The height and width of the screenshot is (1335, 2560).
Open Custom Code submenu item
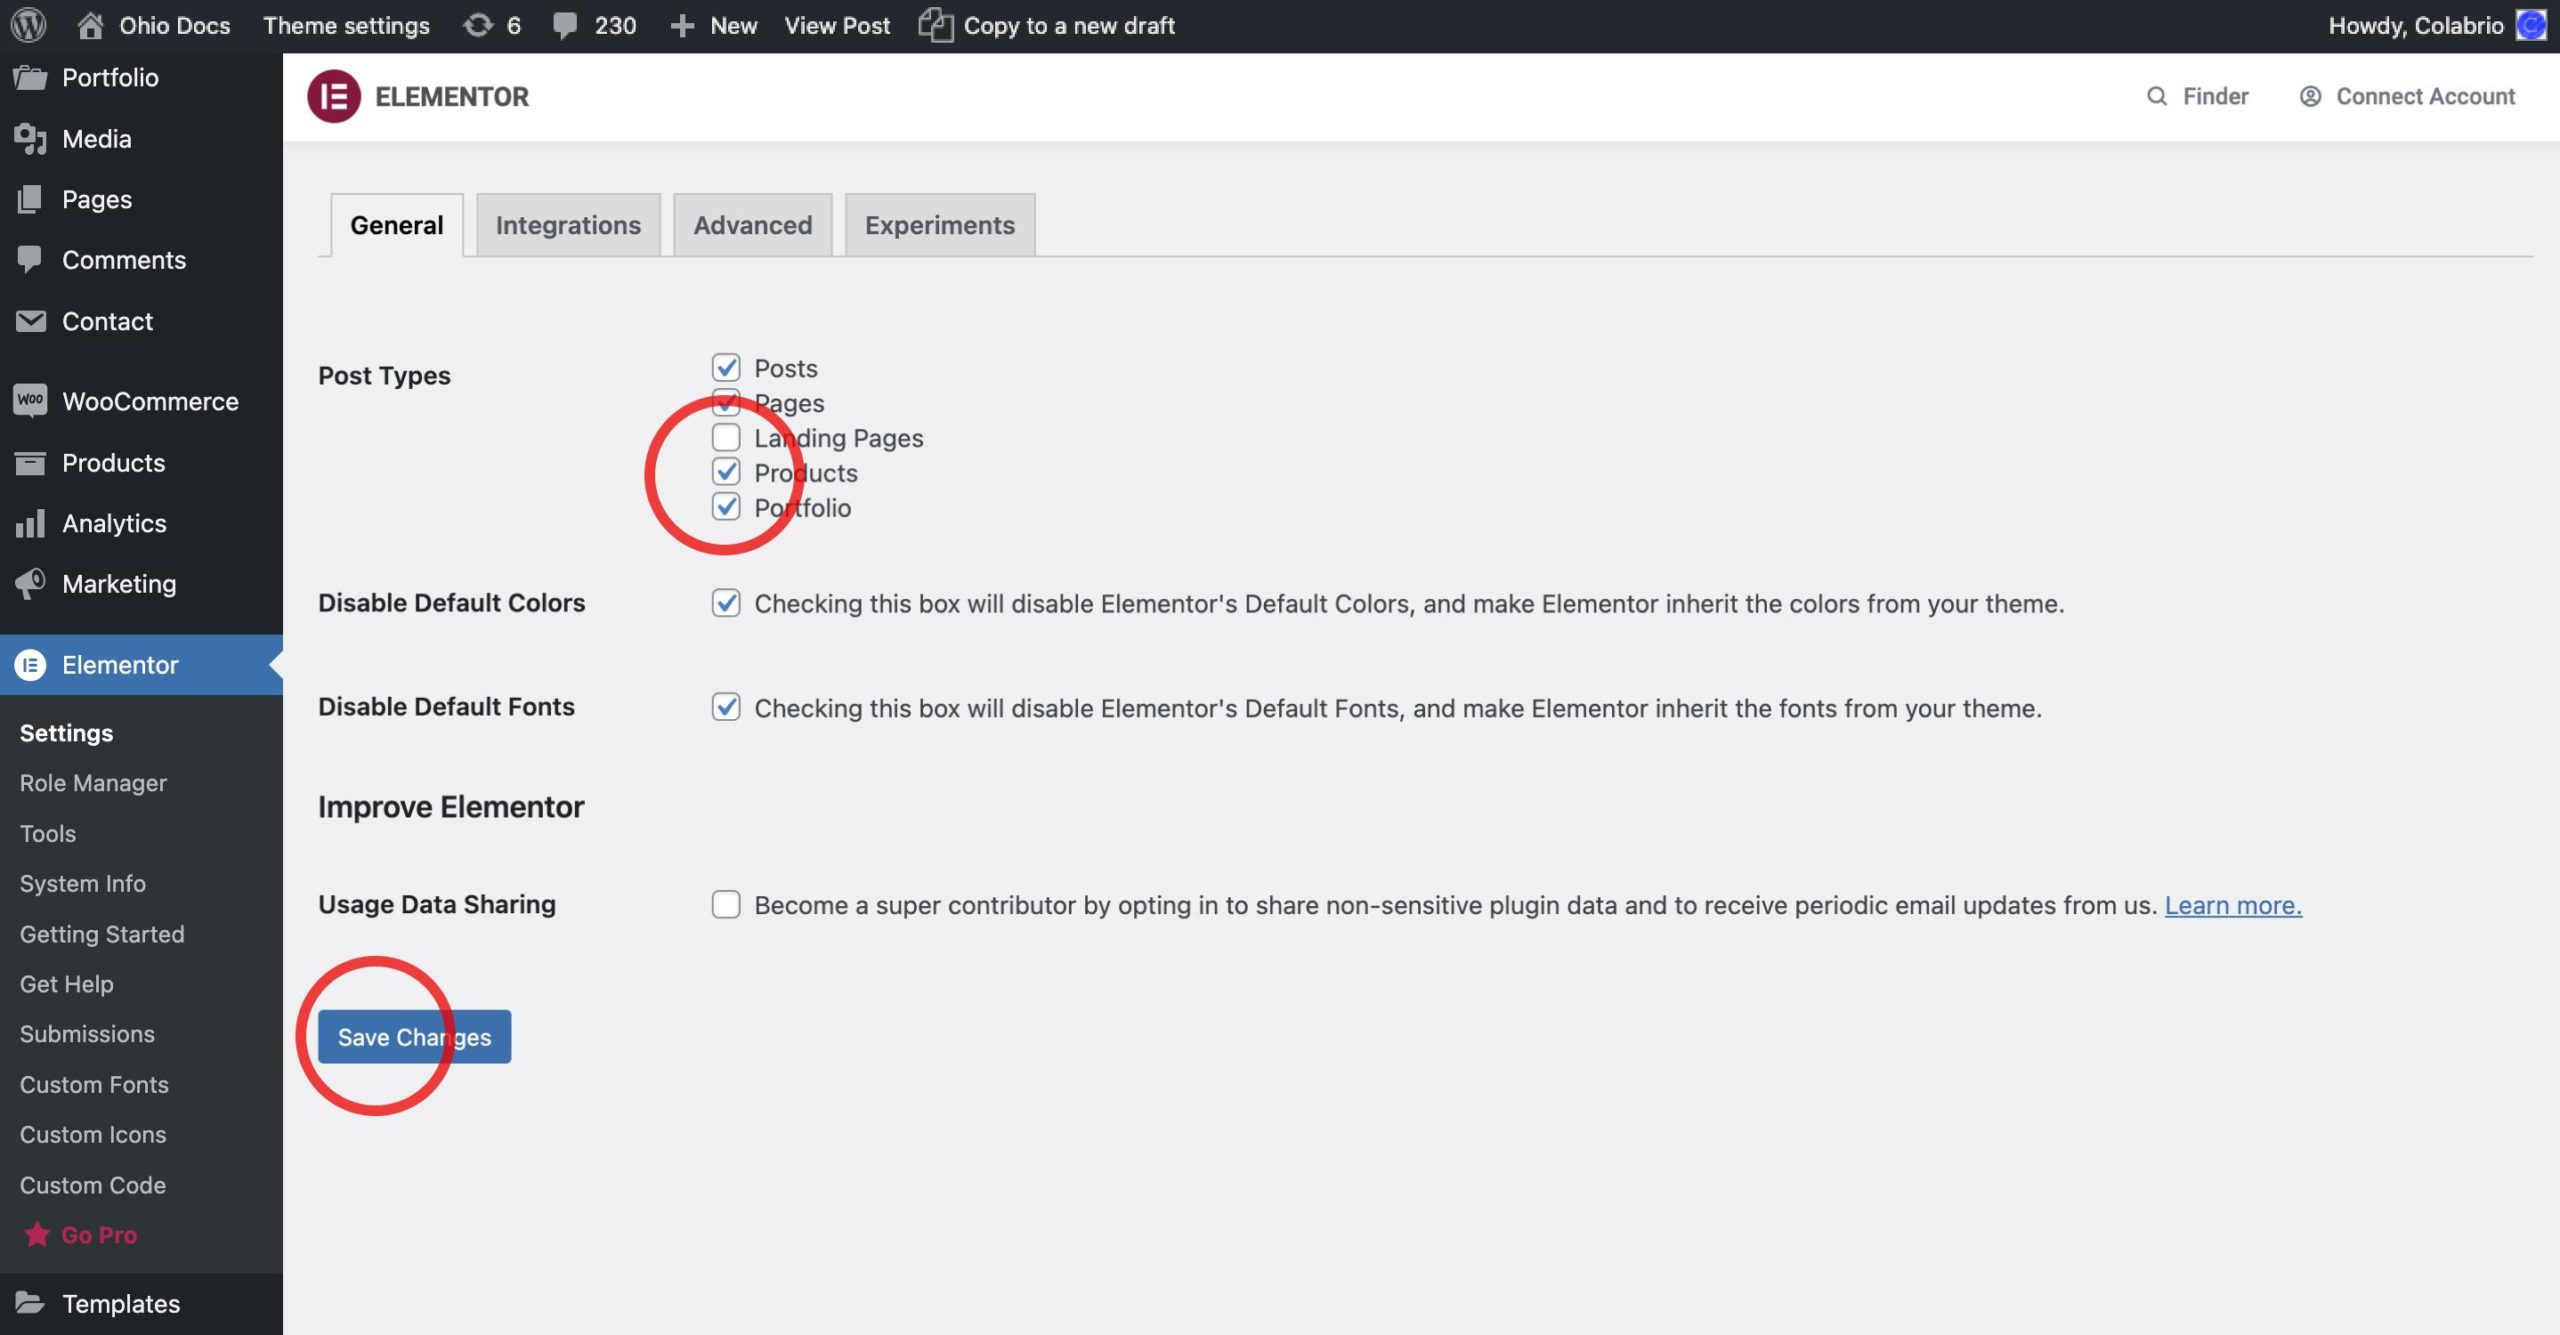[93, 1185]
